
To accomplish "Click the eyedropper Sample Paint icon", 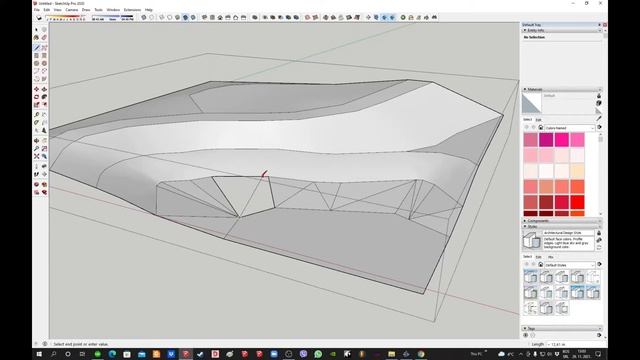I will pyautogui.click(x=598, y=118).
